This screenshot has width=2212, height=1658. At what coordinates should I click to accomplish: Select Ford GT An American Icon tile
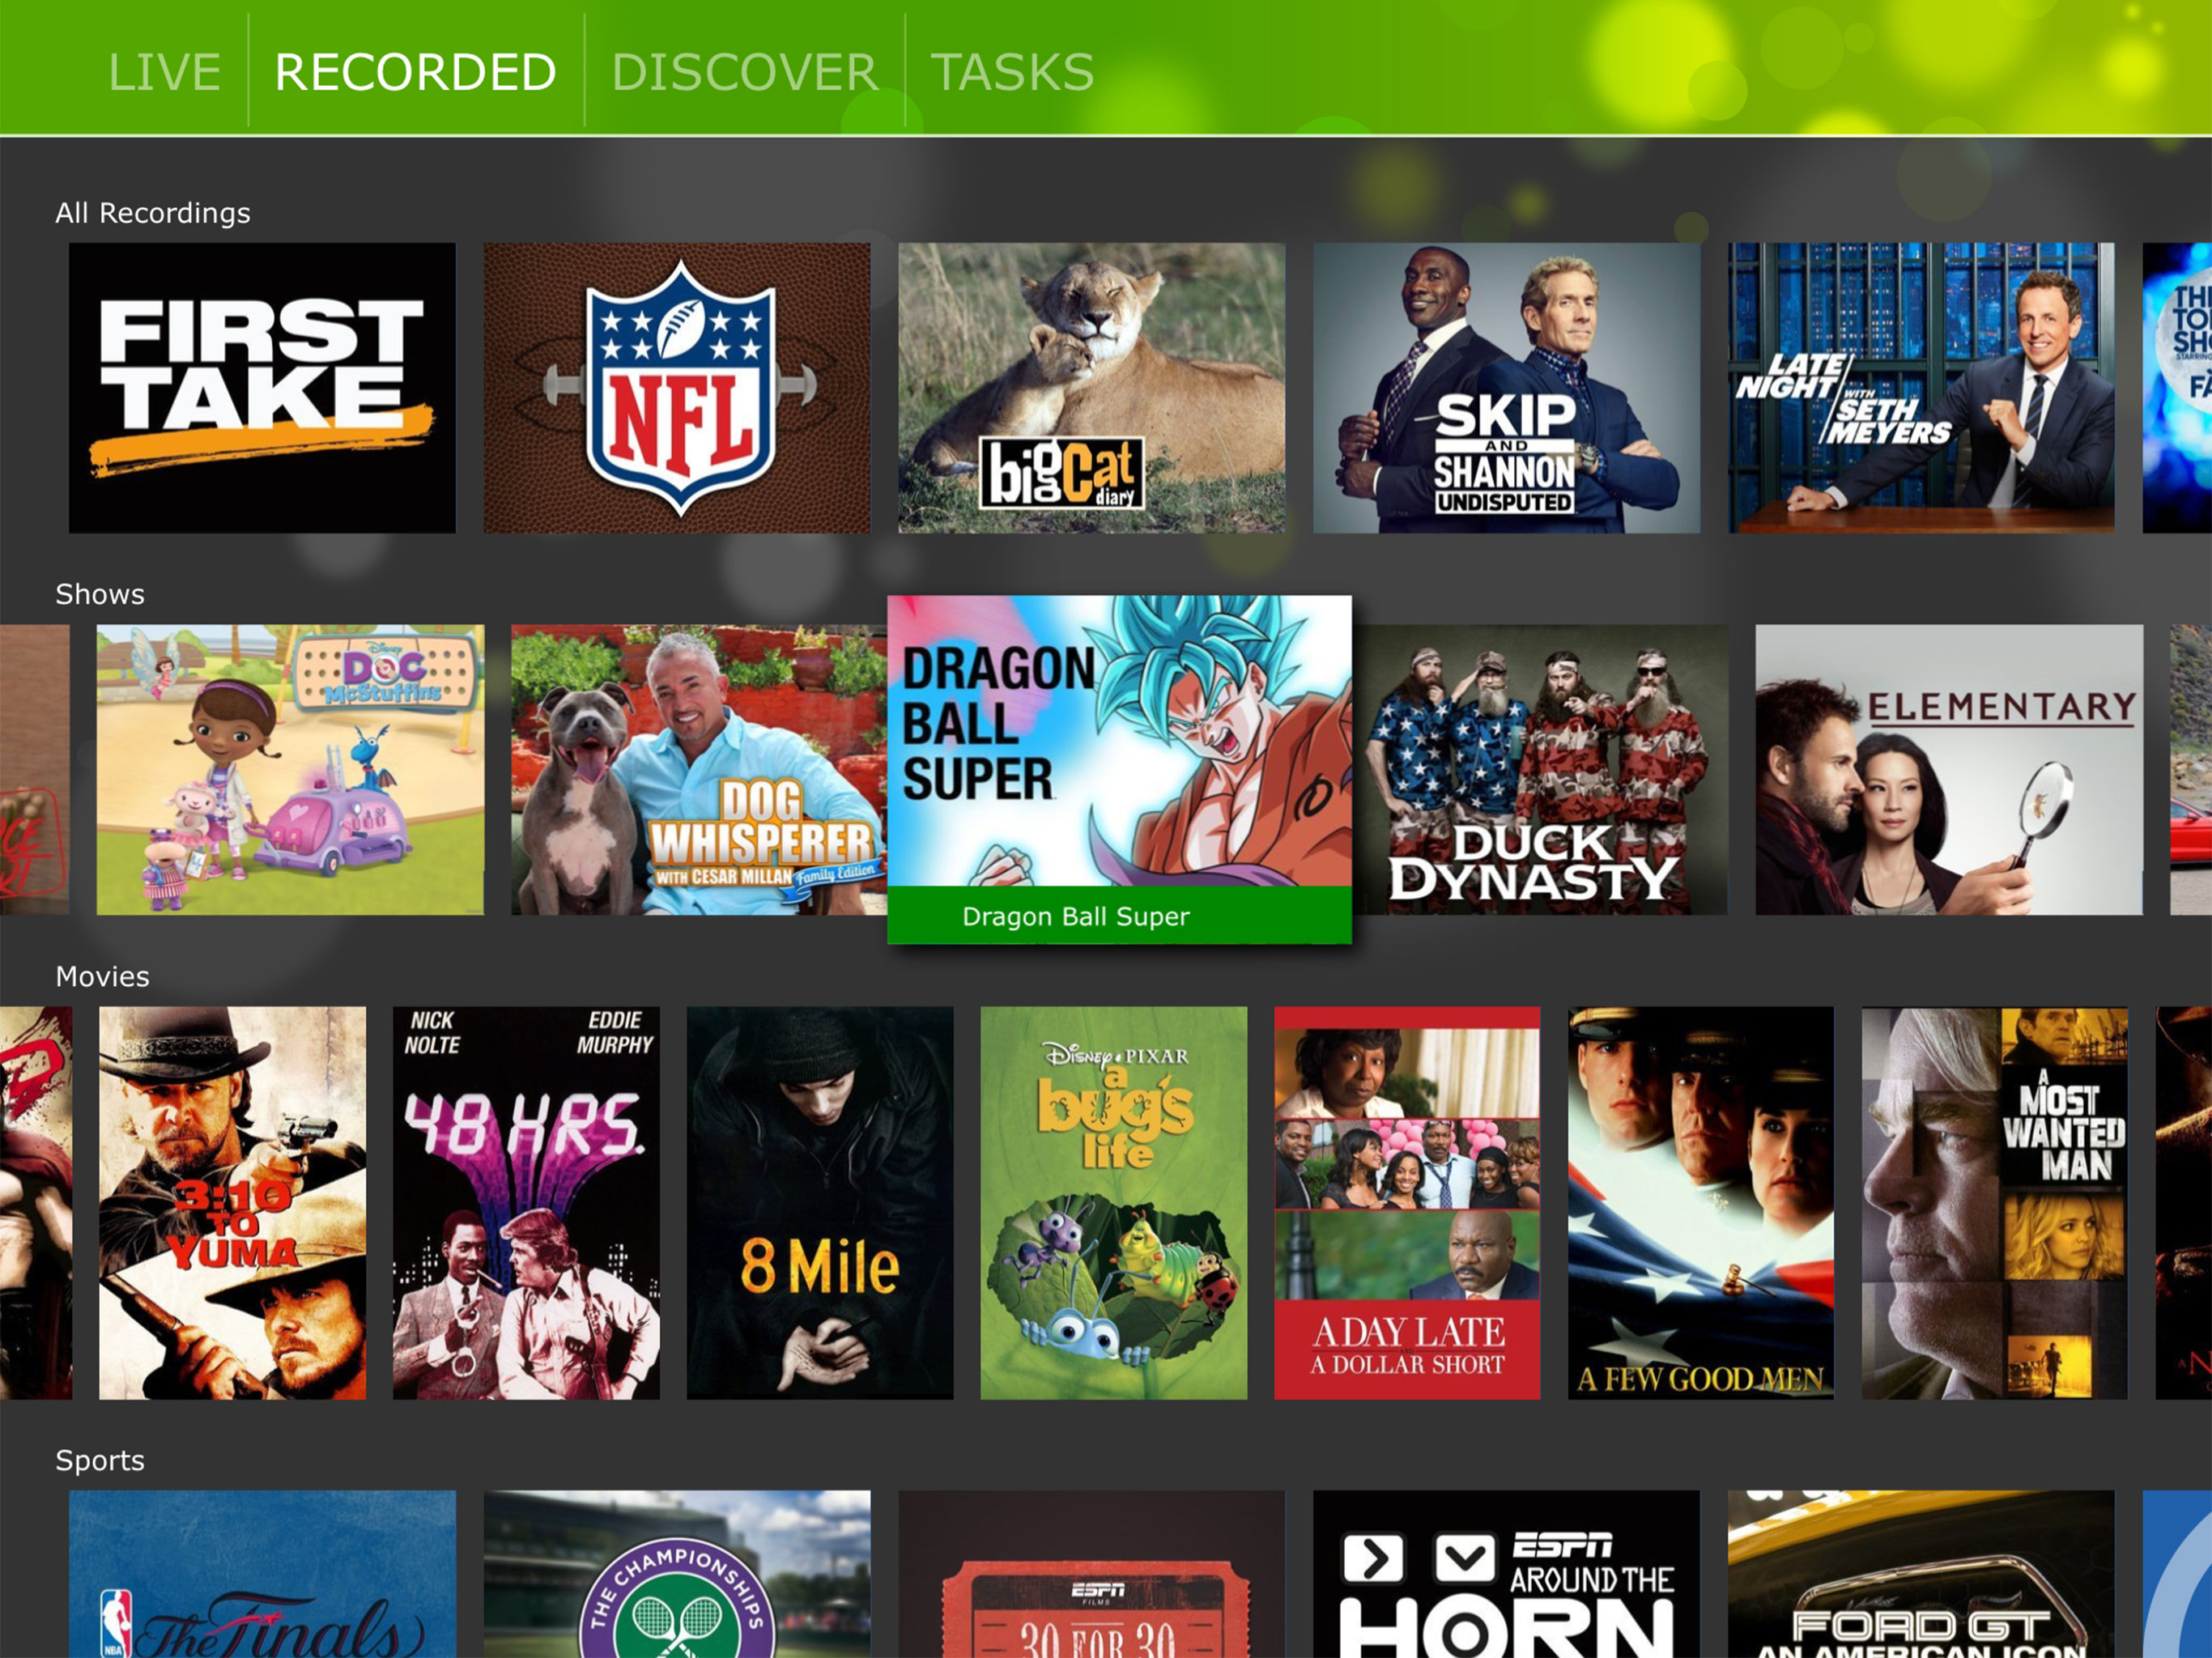click(x=1921, y=1574)
